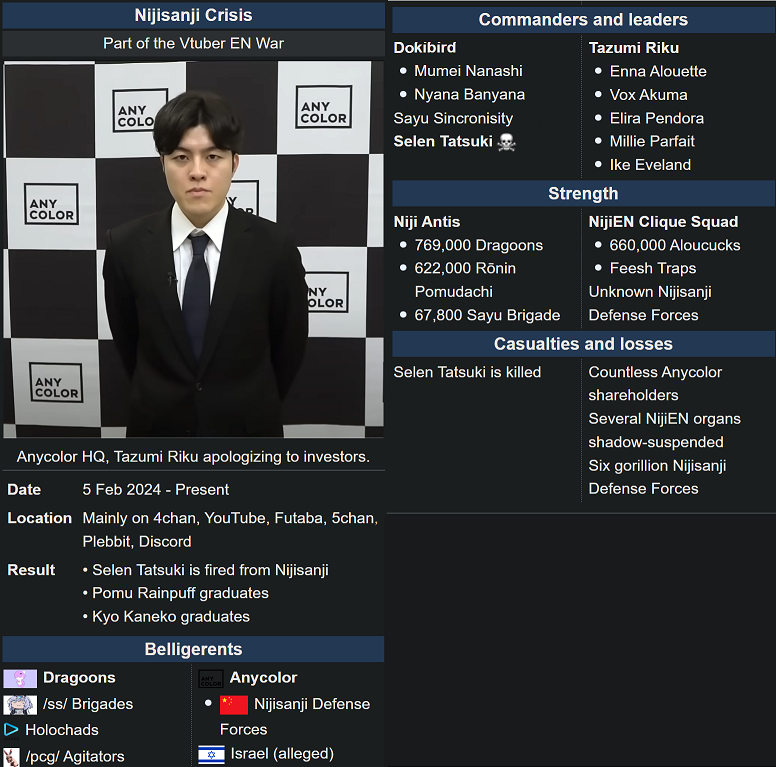Click the Holochads entry

pos(62,730)
